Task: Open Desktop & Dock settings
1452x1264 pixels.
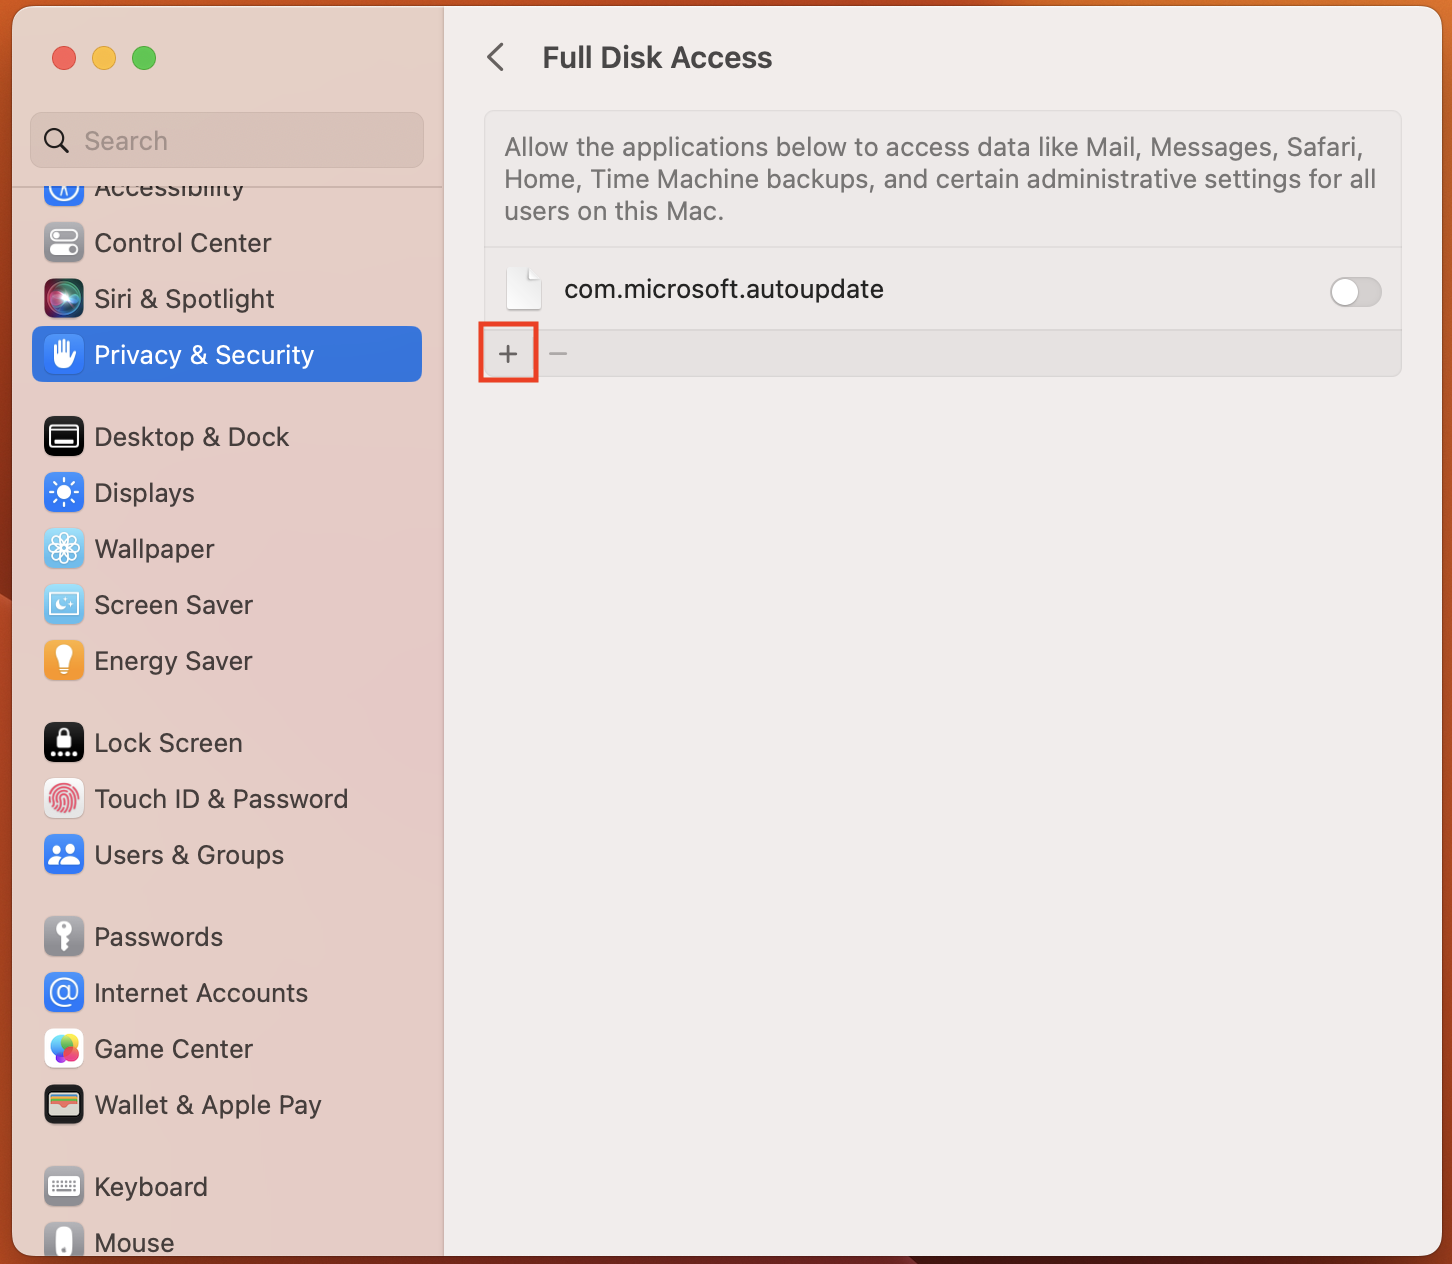Action: click(192, 437)
